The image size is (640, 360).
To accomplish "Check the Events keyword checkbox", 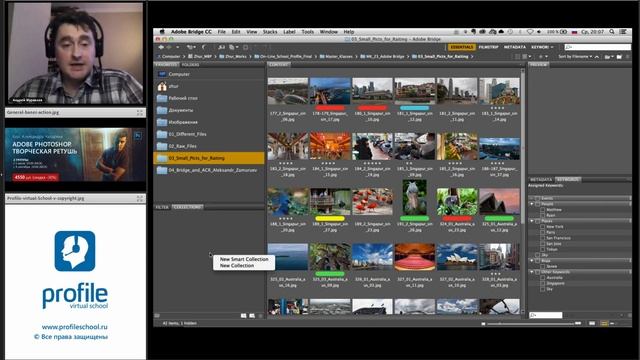I will click(x=538, y=198).
